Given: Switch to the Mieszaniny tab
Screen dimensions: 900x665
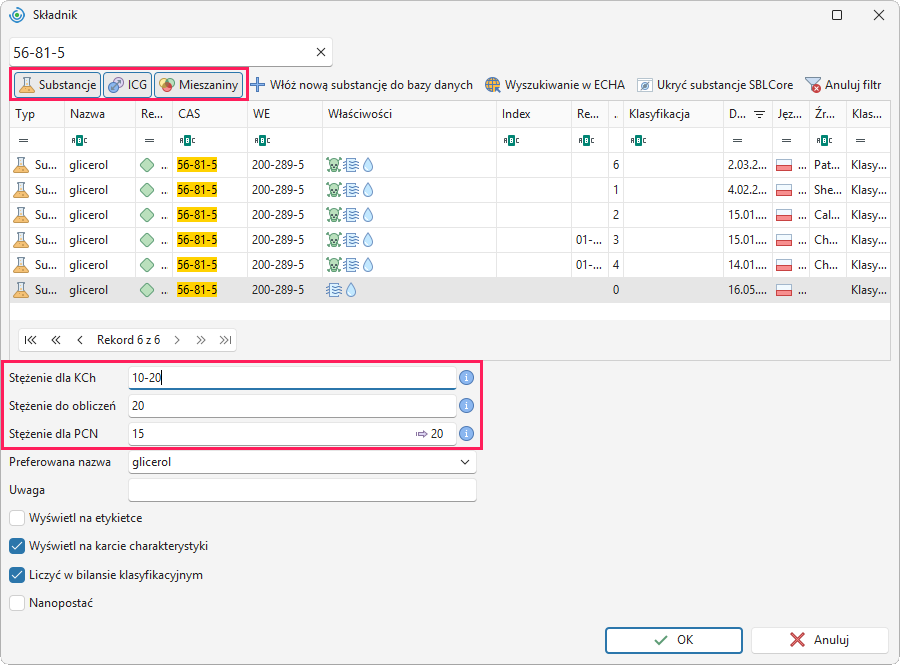Looking at the screenshot, I should click(x=199, y=85).
